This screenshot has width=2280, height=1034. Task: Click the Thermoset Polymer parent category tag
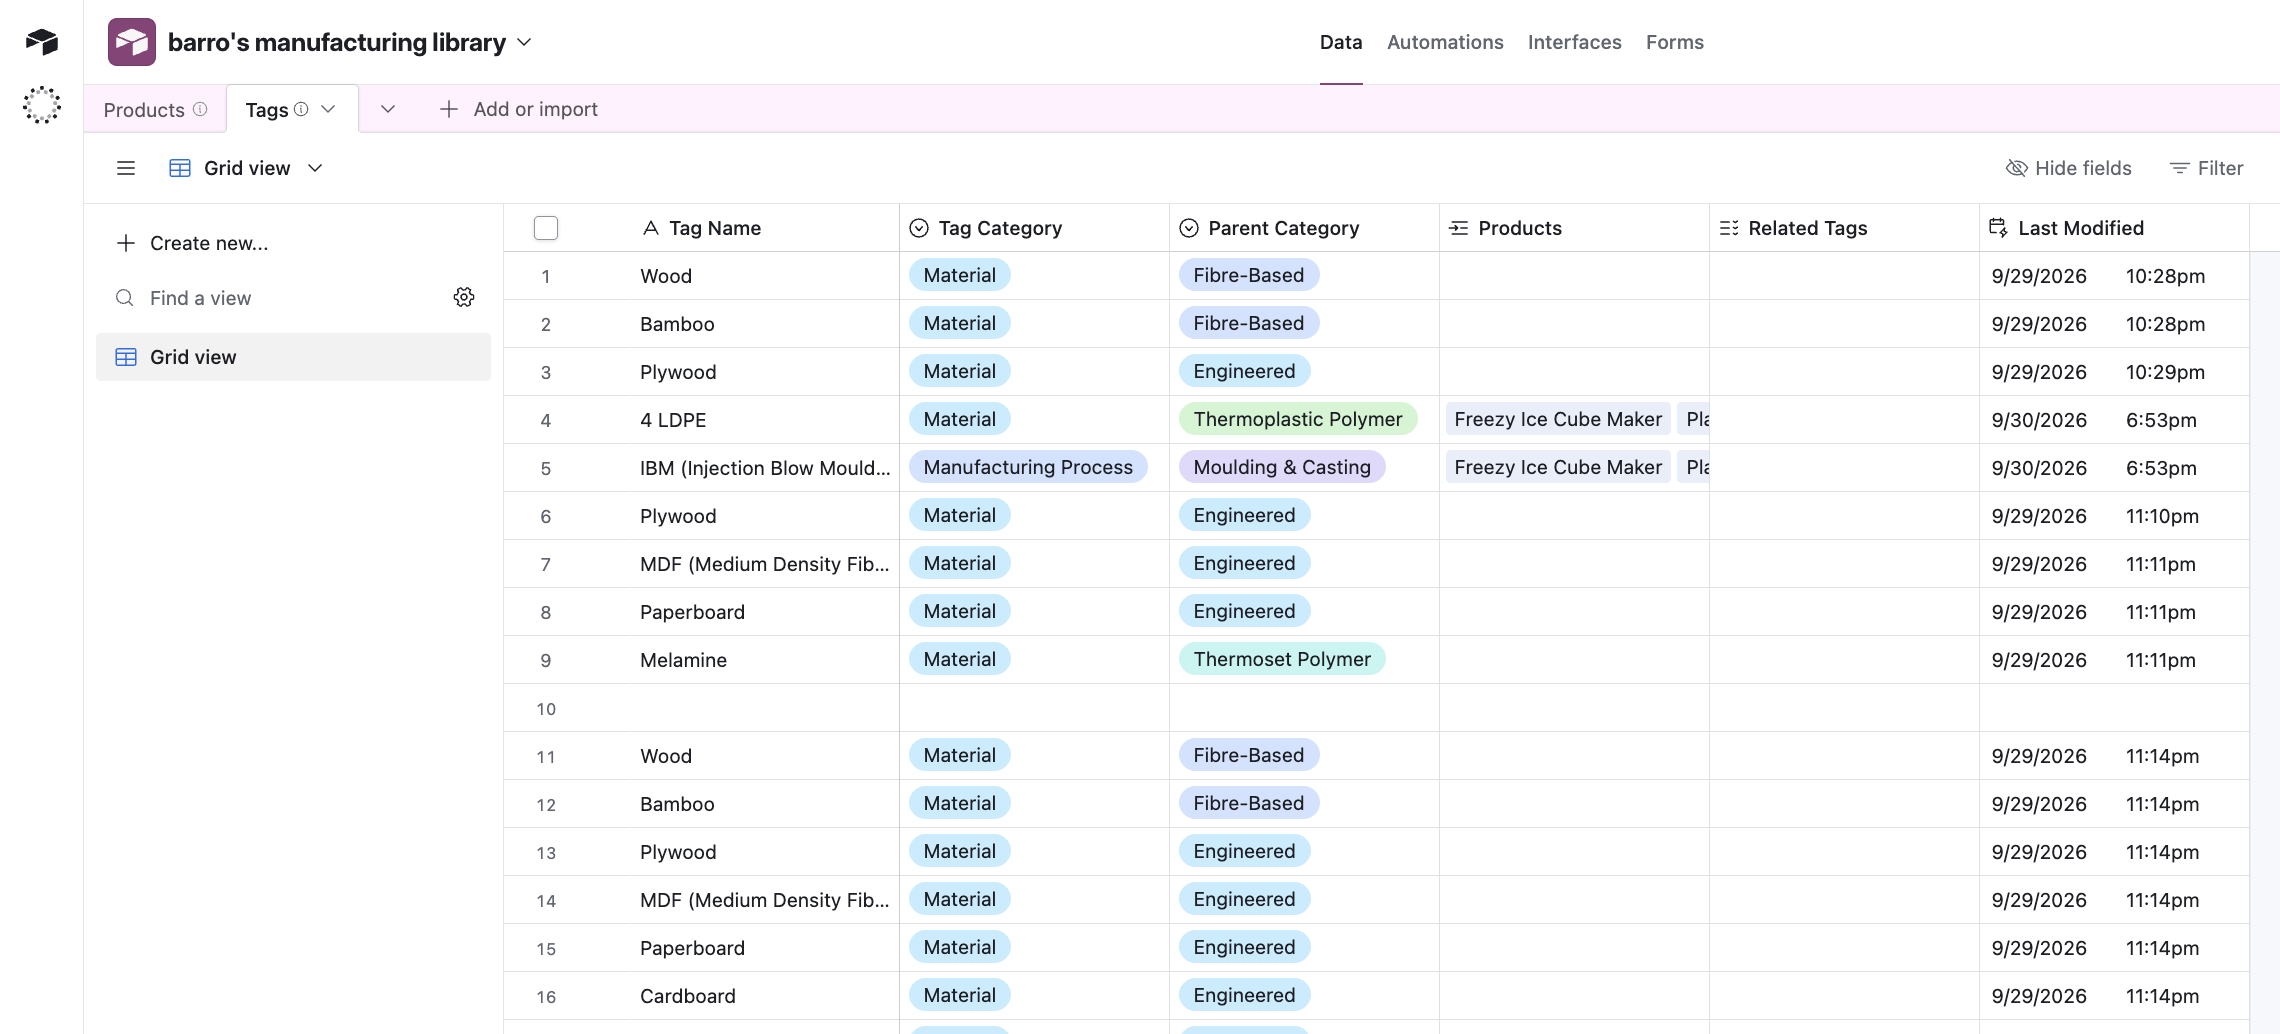tap(1282, 659)
